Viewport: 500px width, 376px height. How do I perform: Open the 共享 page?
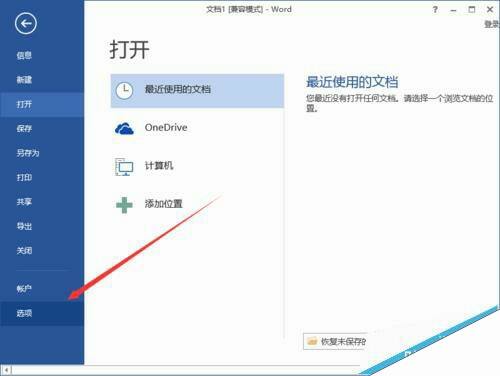click(42, 202)
